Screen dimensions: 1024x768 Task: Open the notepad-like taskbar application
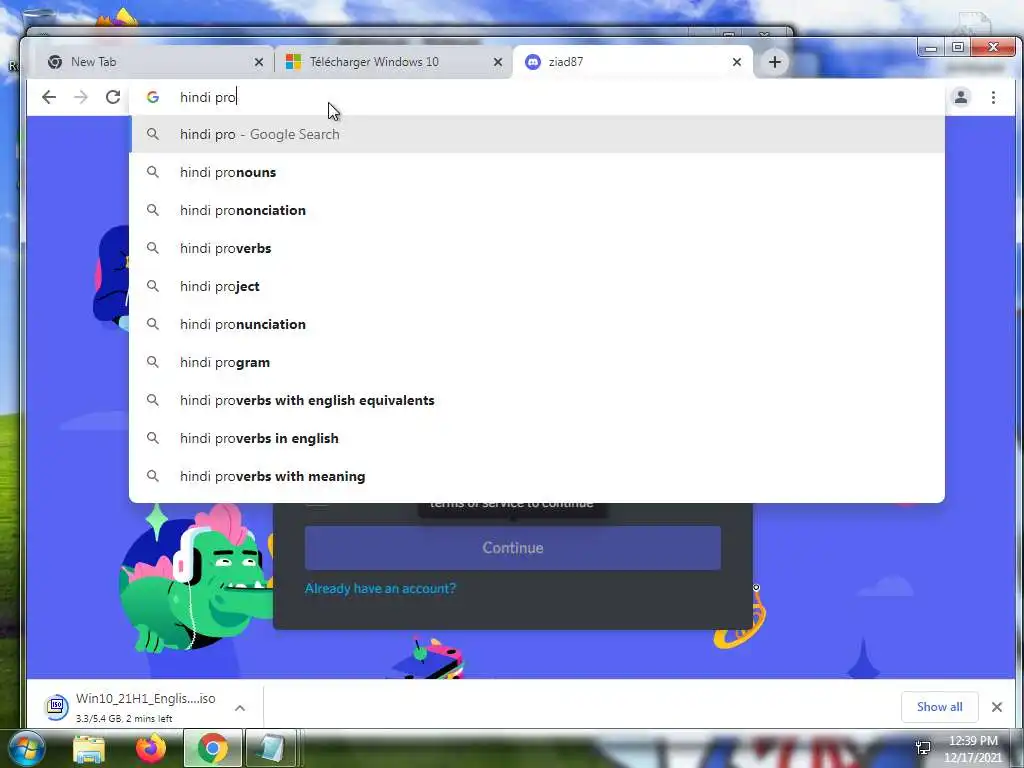(x=270, y=748)
